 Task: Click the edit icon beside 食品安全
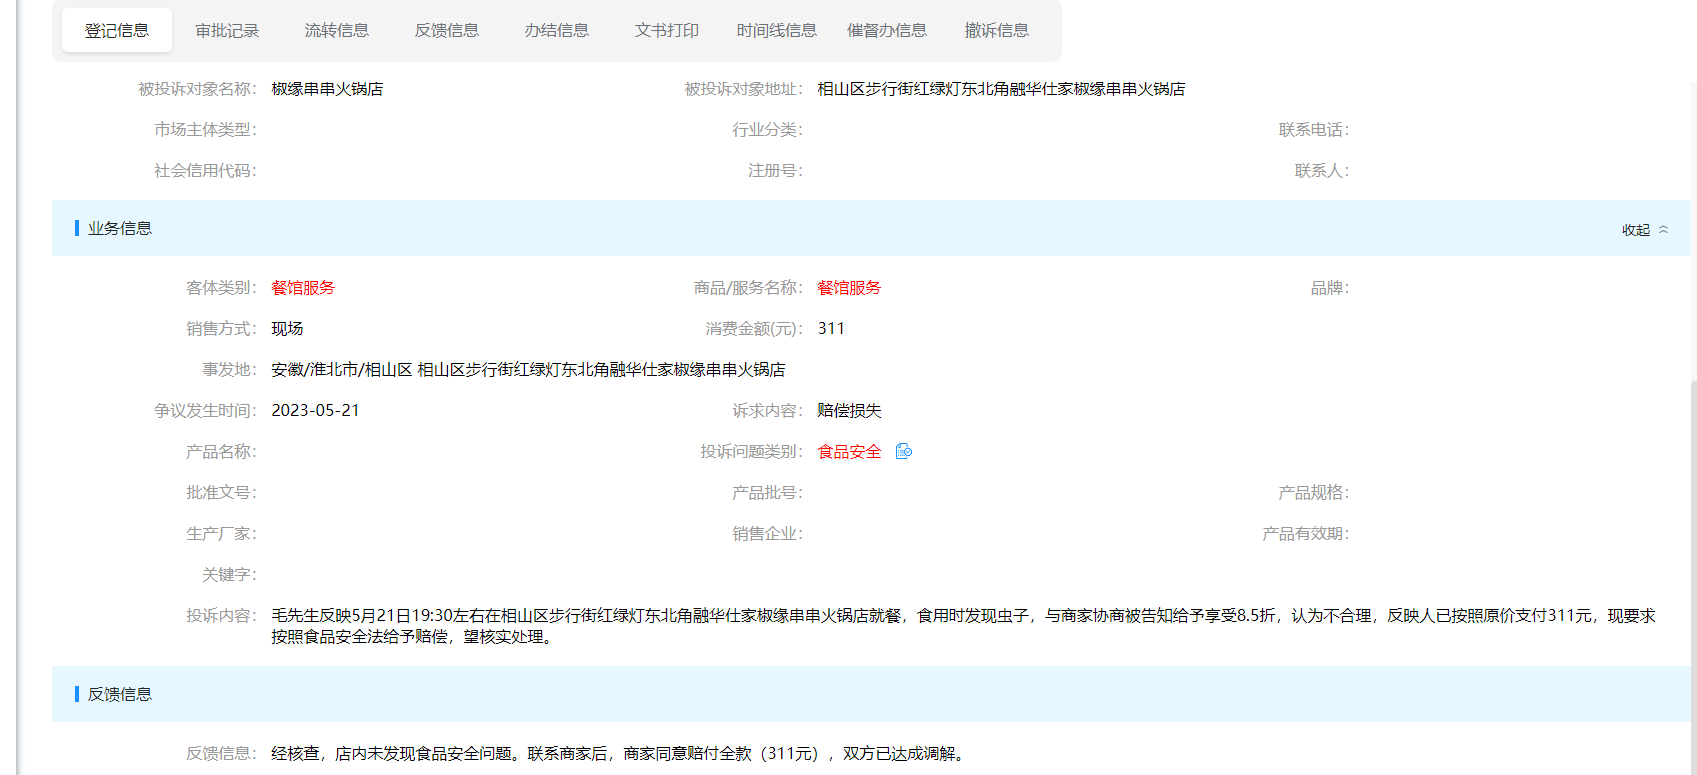(x=904, y=451)
